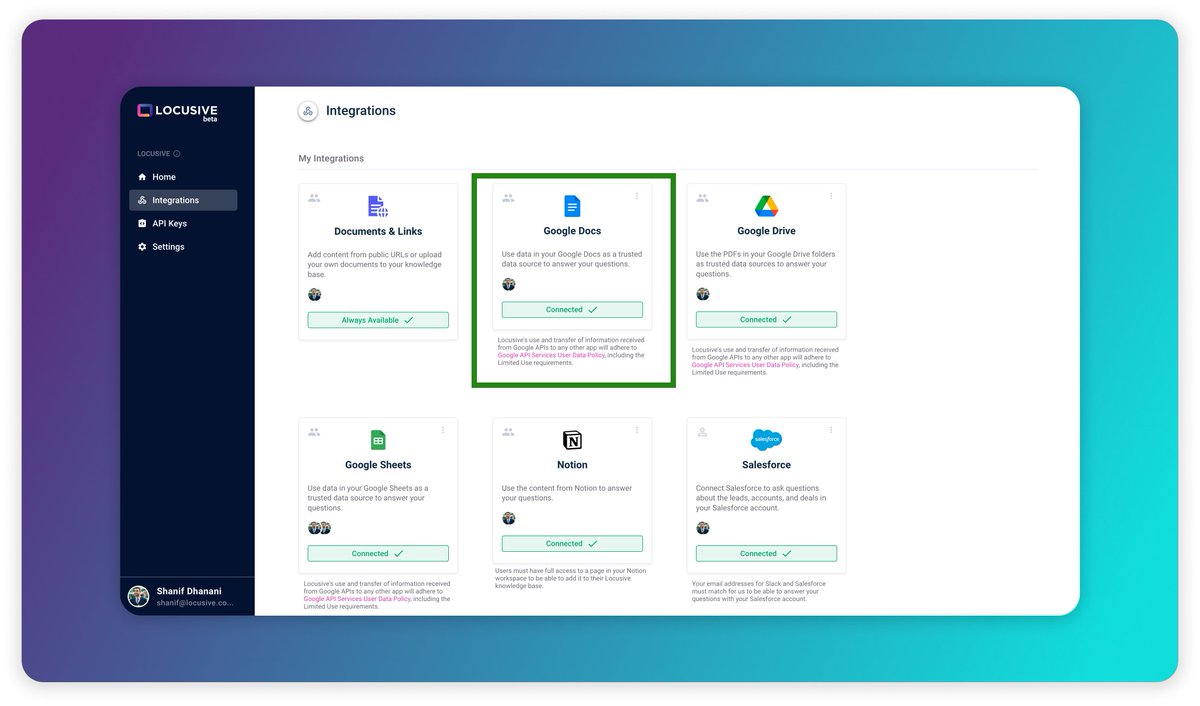Click the Google Docs blue document icon
Screen dimensions: 1200x706
[x=572, y=207]
